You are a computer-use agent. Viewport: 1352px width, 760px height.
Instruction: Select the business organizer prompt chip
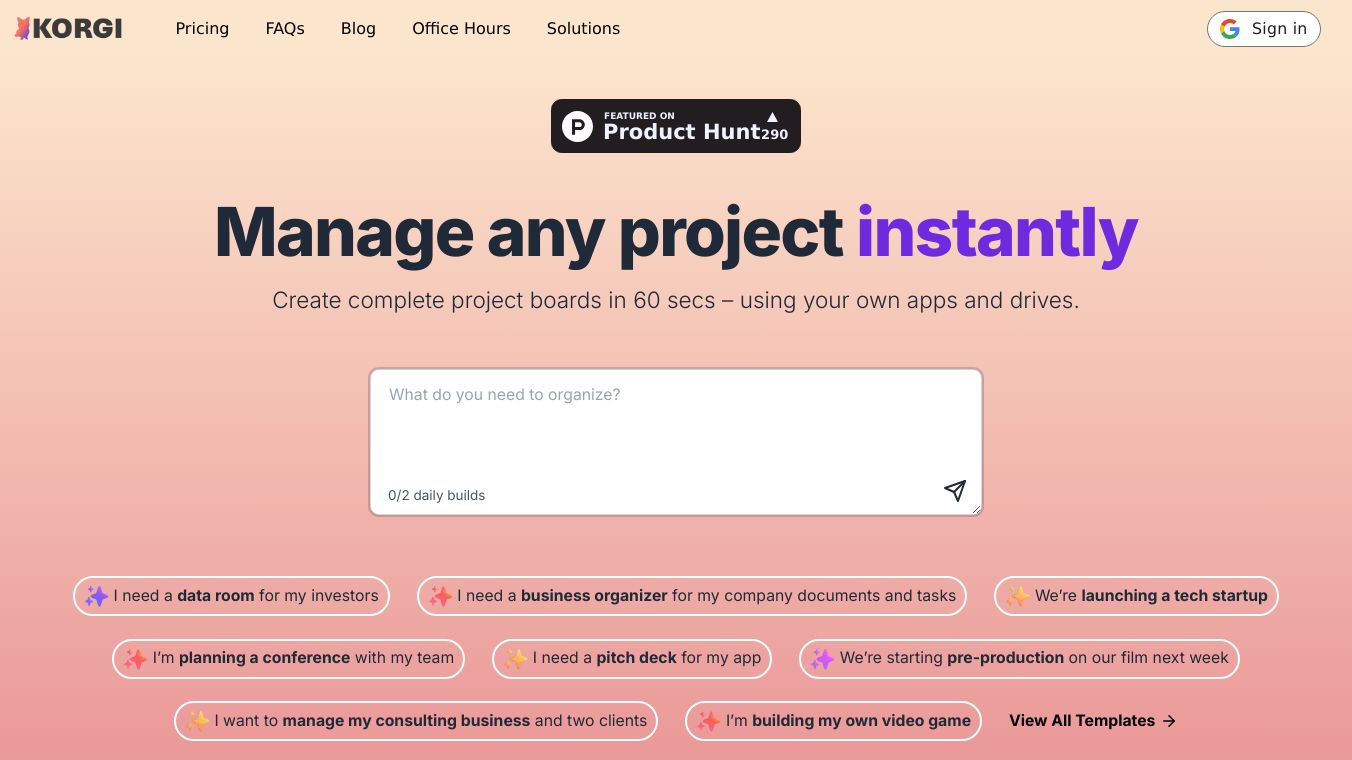click(x=692, y=596)
